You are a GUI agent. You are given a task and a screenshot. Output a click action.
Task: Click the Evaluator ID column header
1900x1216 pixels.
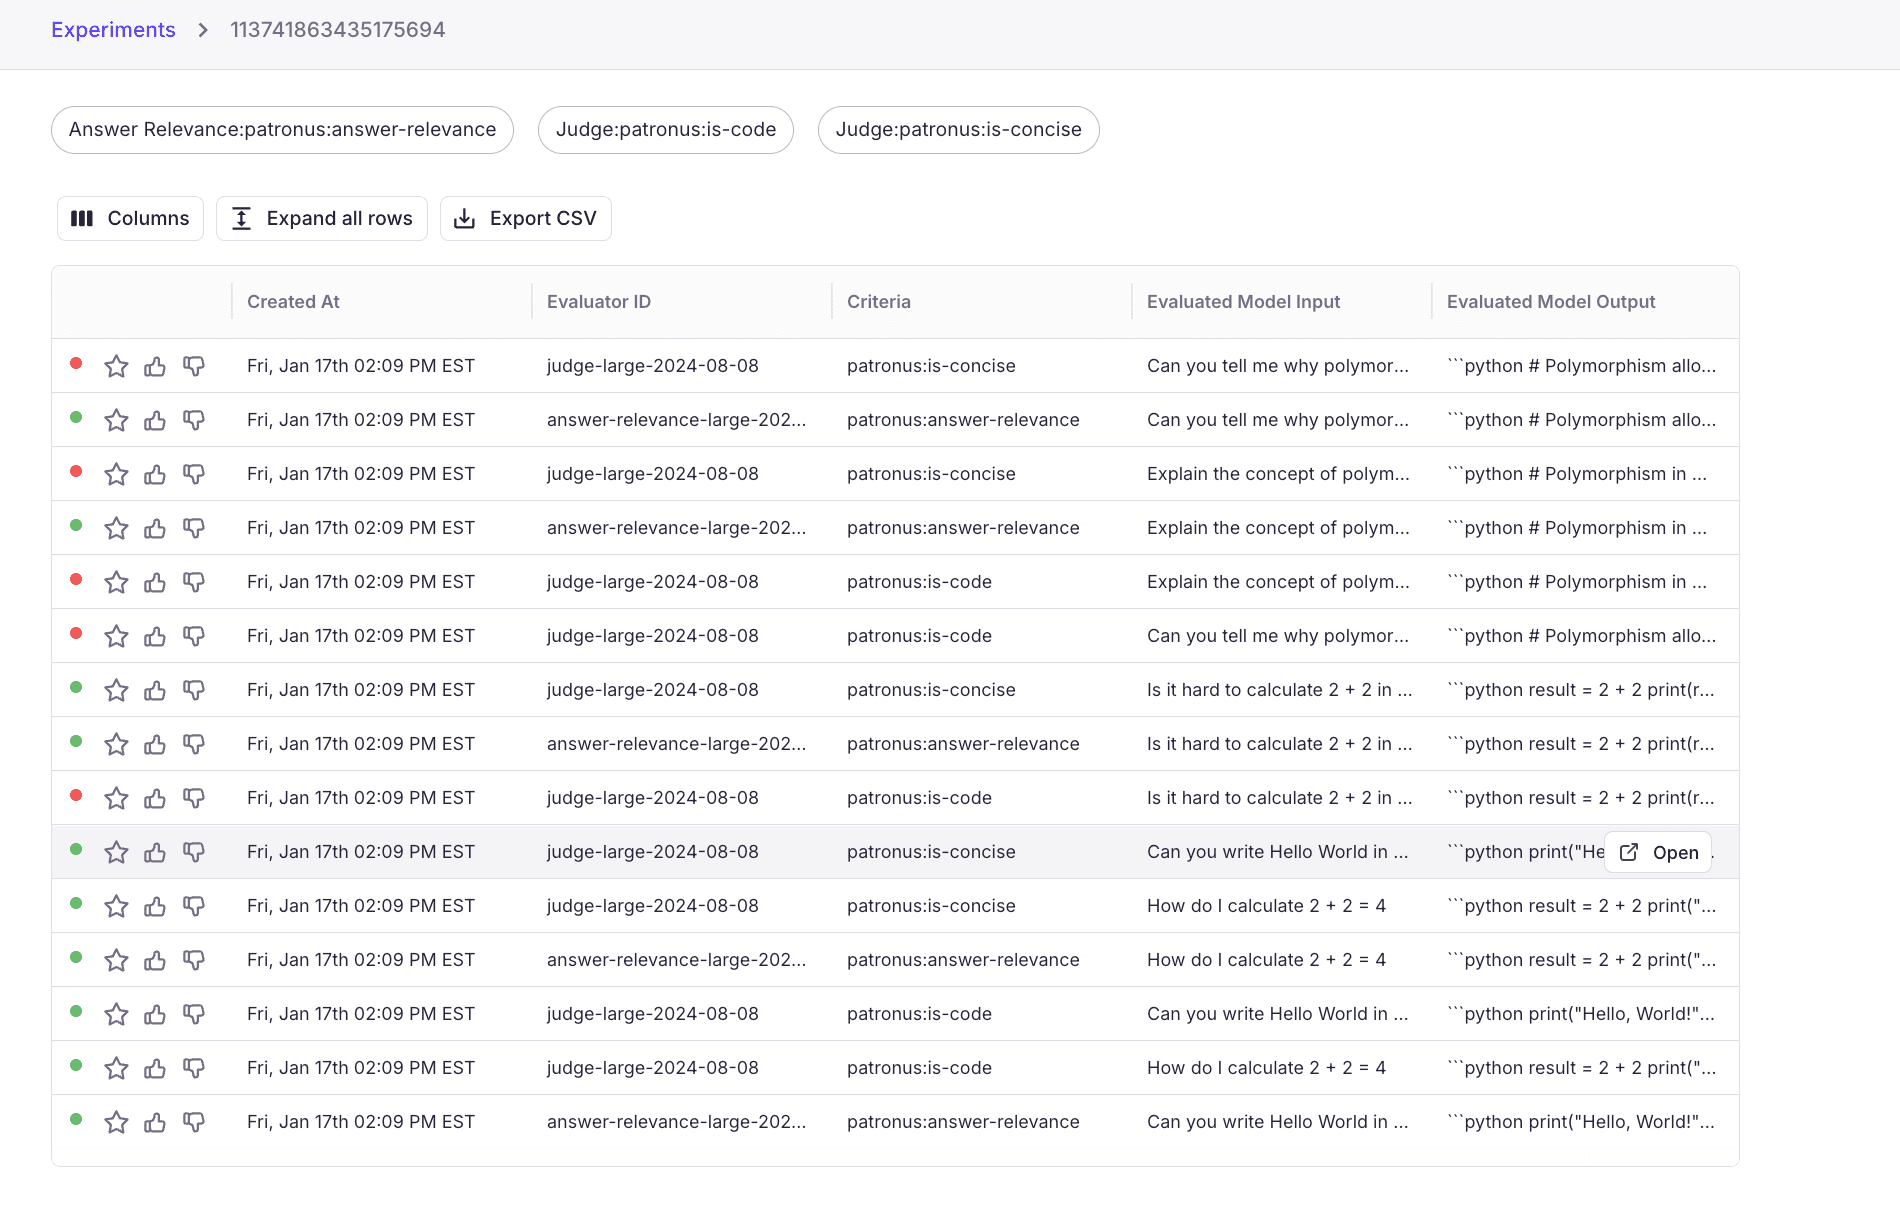tap(598, 302)
